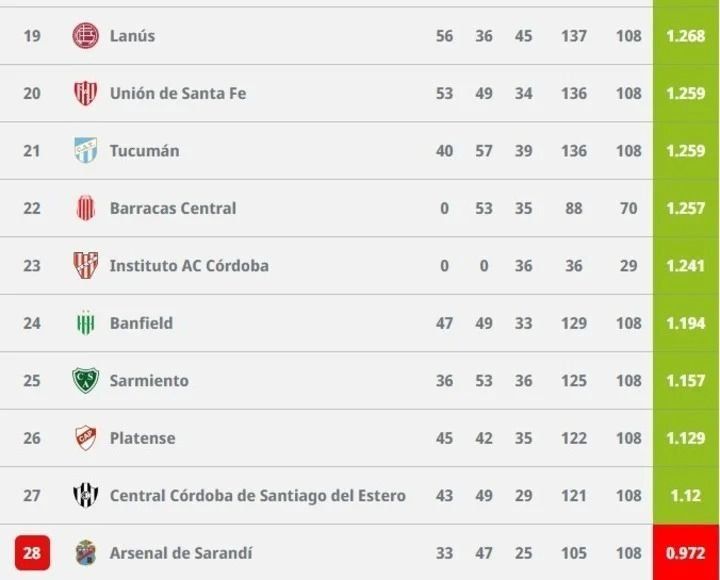Click the Barracas Central crest icon
The width and height of the screenshot is (720, 580).
[86, 208]
